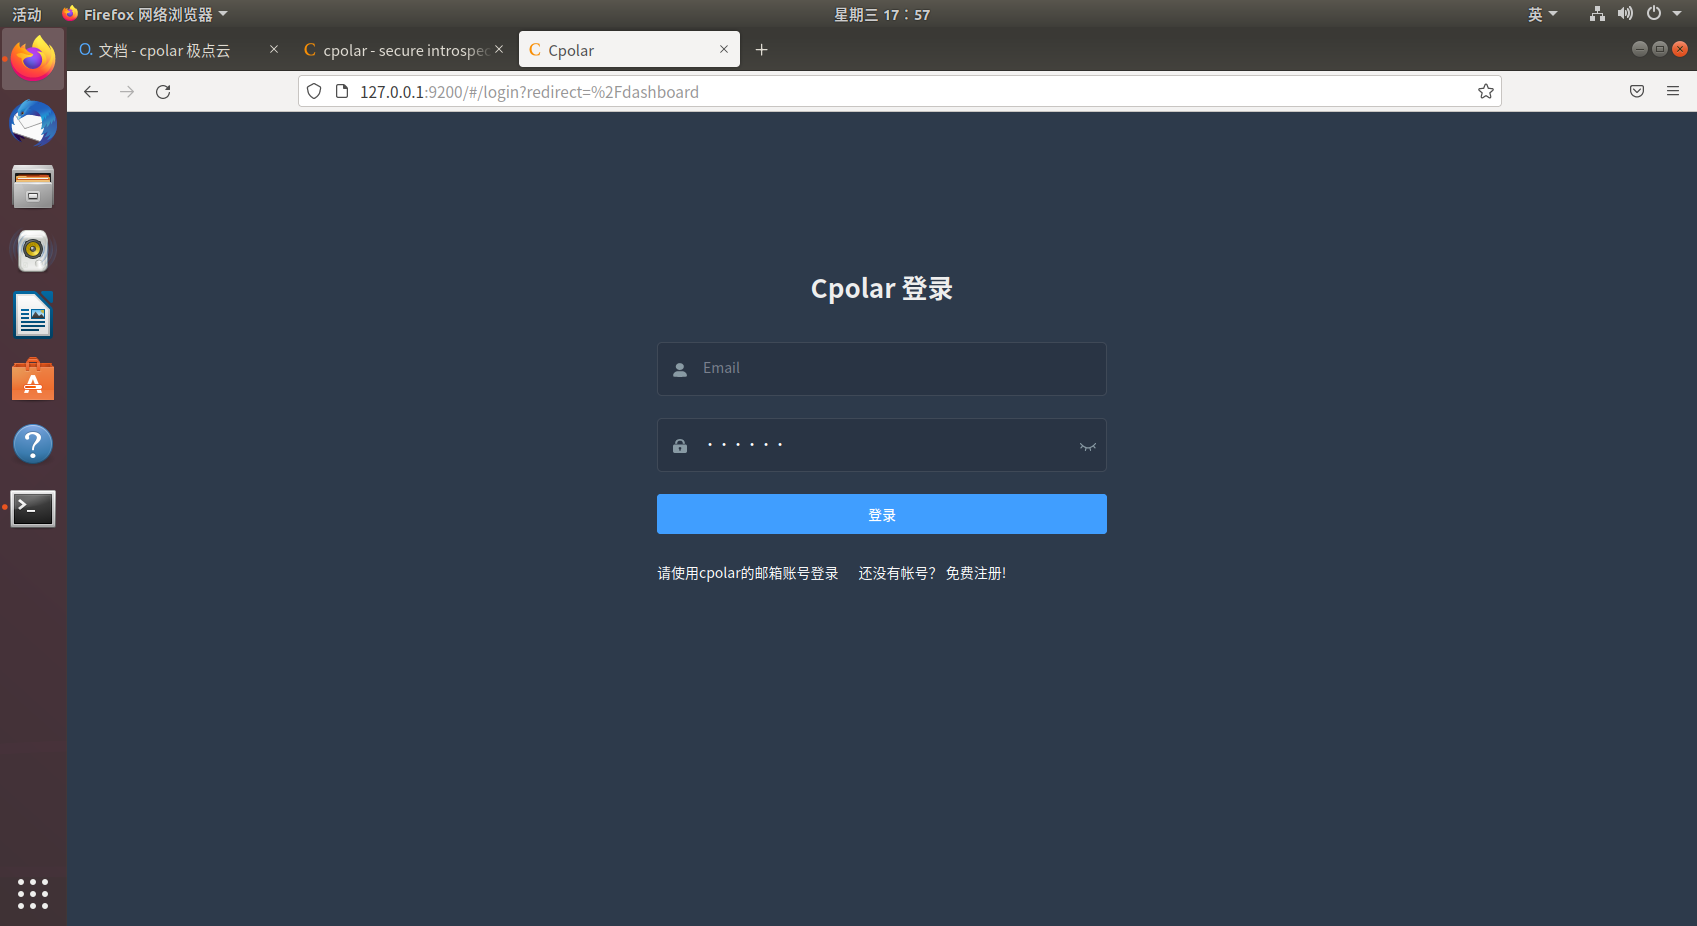Click the blue 登录 login button
This screenshot has height=926, width=1697.
tap(882, 514)
